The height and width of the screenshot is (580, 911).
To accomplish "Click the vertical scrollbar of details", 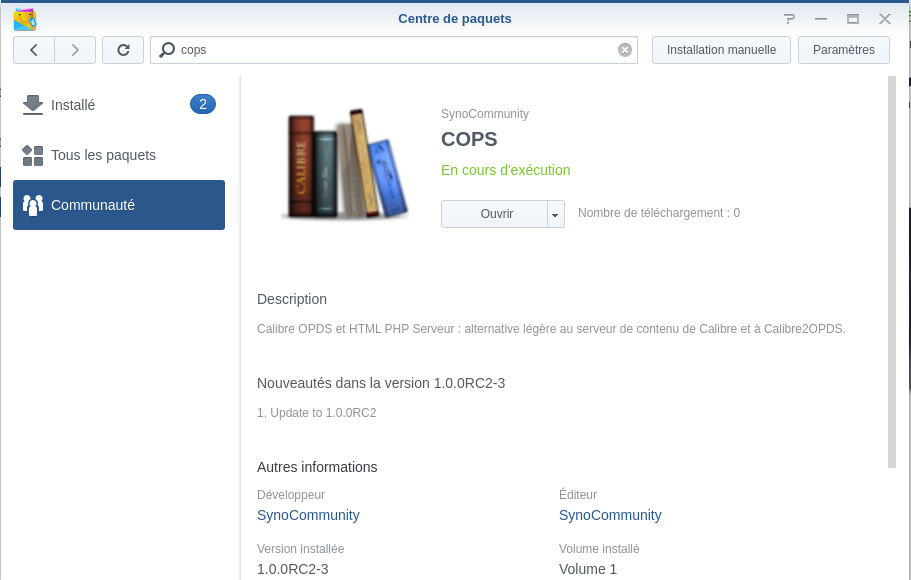I will (892, 270).
